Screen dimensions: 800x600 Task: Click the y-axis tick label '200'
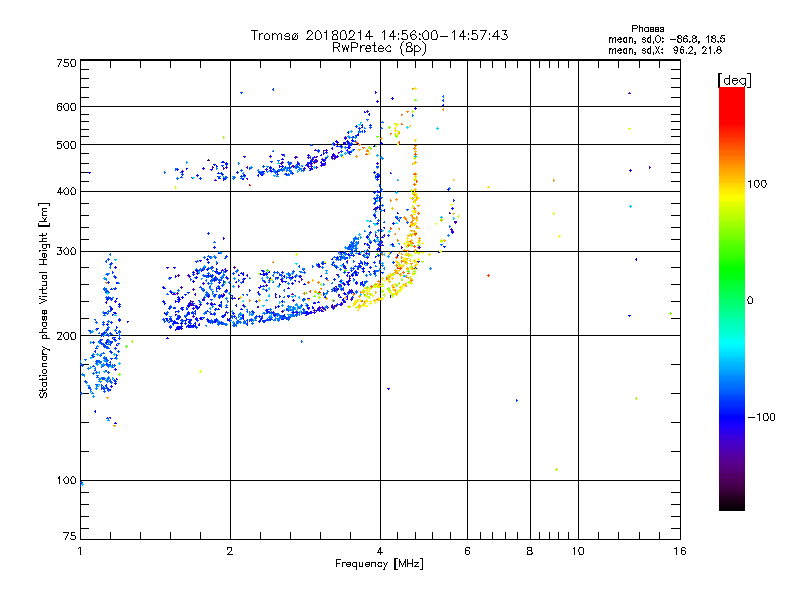67,336
